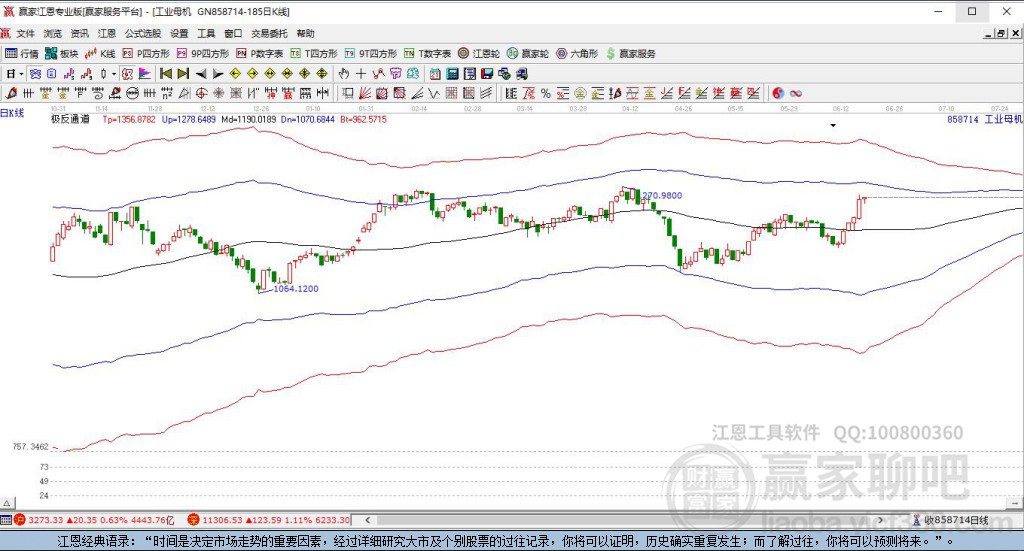Click the 收858714日线 status text
The width and height of the screenshot is (1024, 551).
point(956,520)
